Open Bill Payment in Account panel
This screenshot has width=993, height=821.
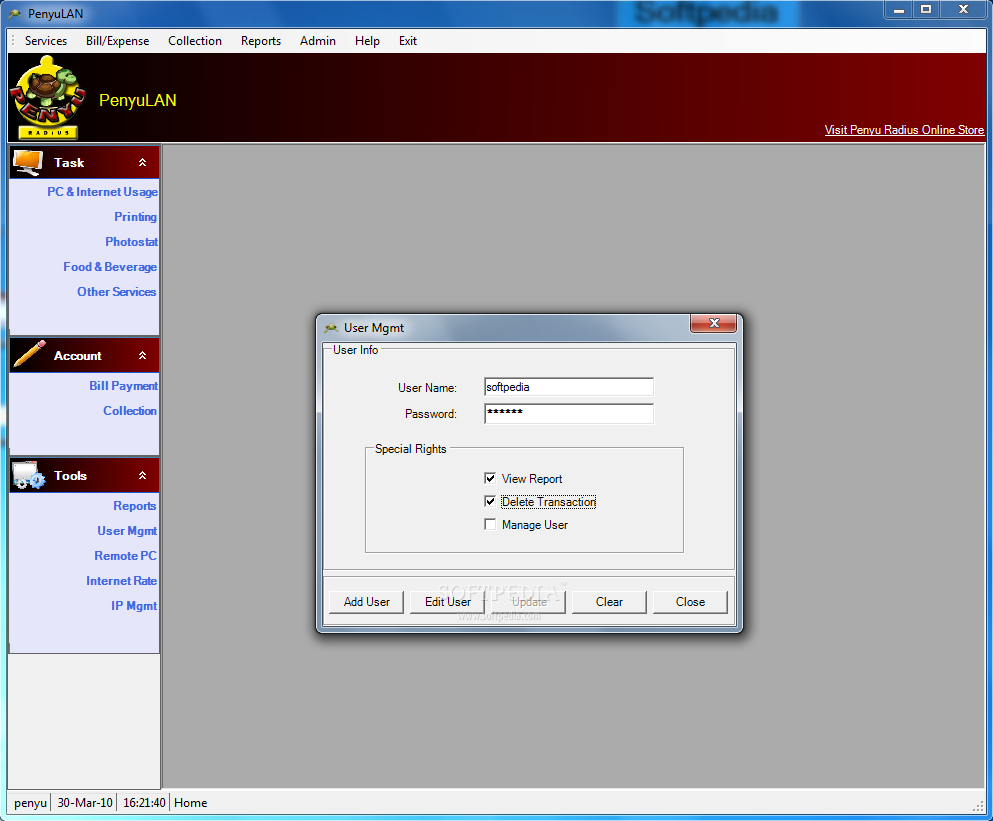click(x=123, y=386)
